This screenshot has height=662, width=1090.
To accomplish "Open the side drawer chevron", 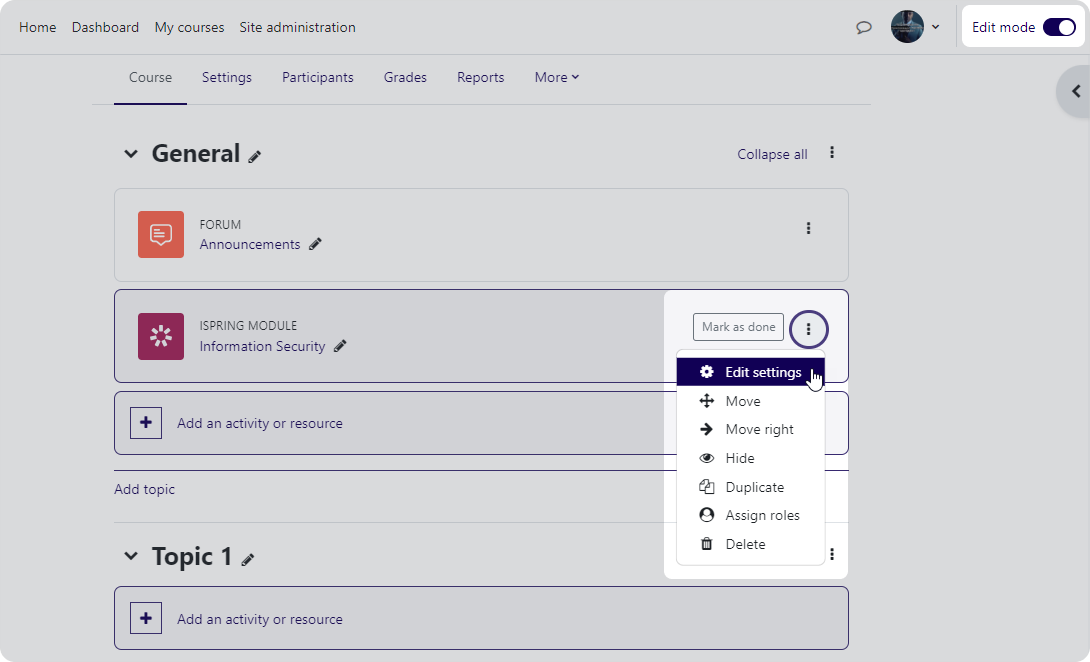I will pyautogui.click(x=1075, y=91).
